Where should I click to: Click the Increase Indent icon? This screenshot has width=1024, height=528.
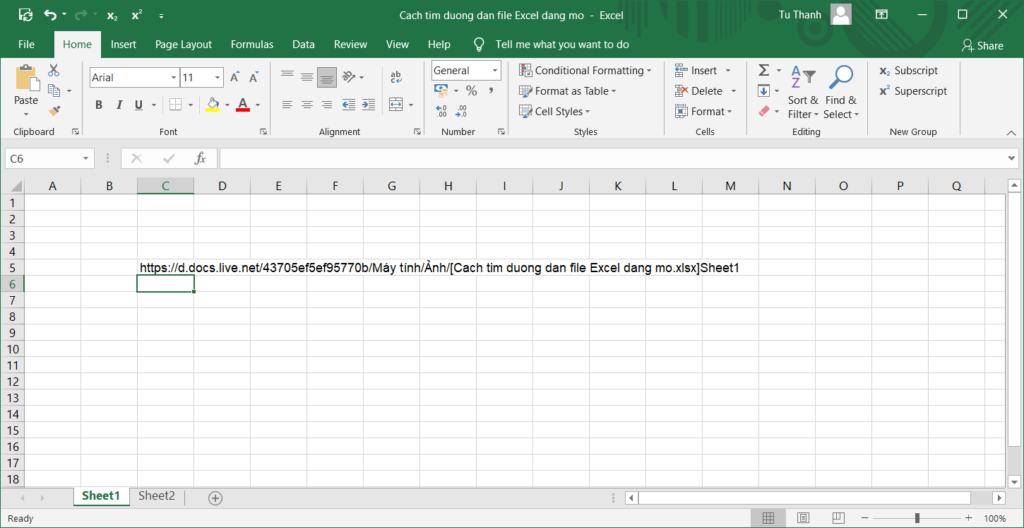pyautogui.click(x=366, y=105)
